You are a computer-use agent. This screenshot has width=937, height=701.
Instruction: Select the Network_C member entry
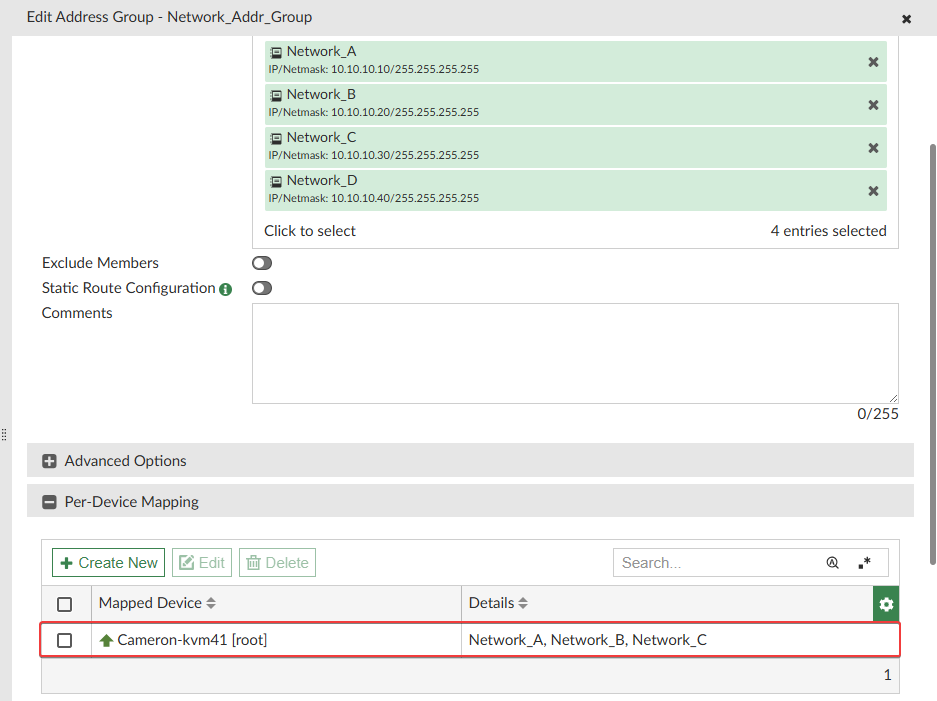[x=575, y=148]
